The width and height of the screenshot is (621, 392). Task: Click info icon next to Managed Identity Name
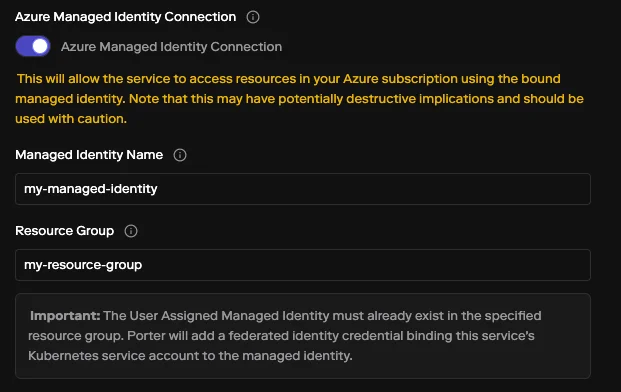pos(180,155)
